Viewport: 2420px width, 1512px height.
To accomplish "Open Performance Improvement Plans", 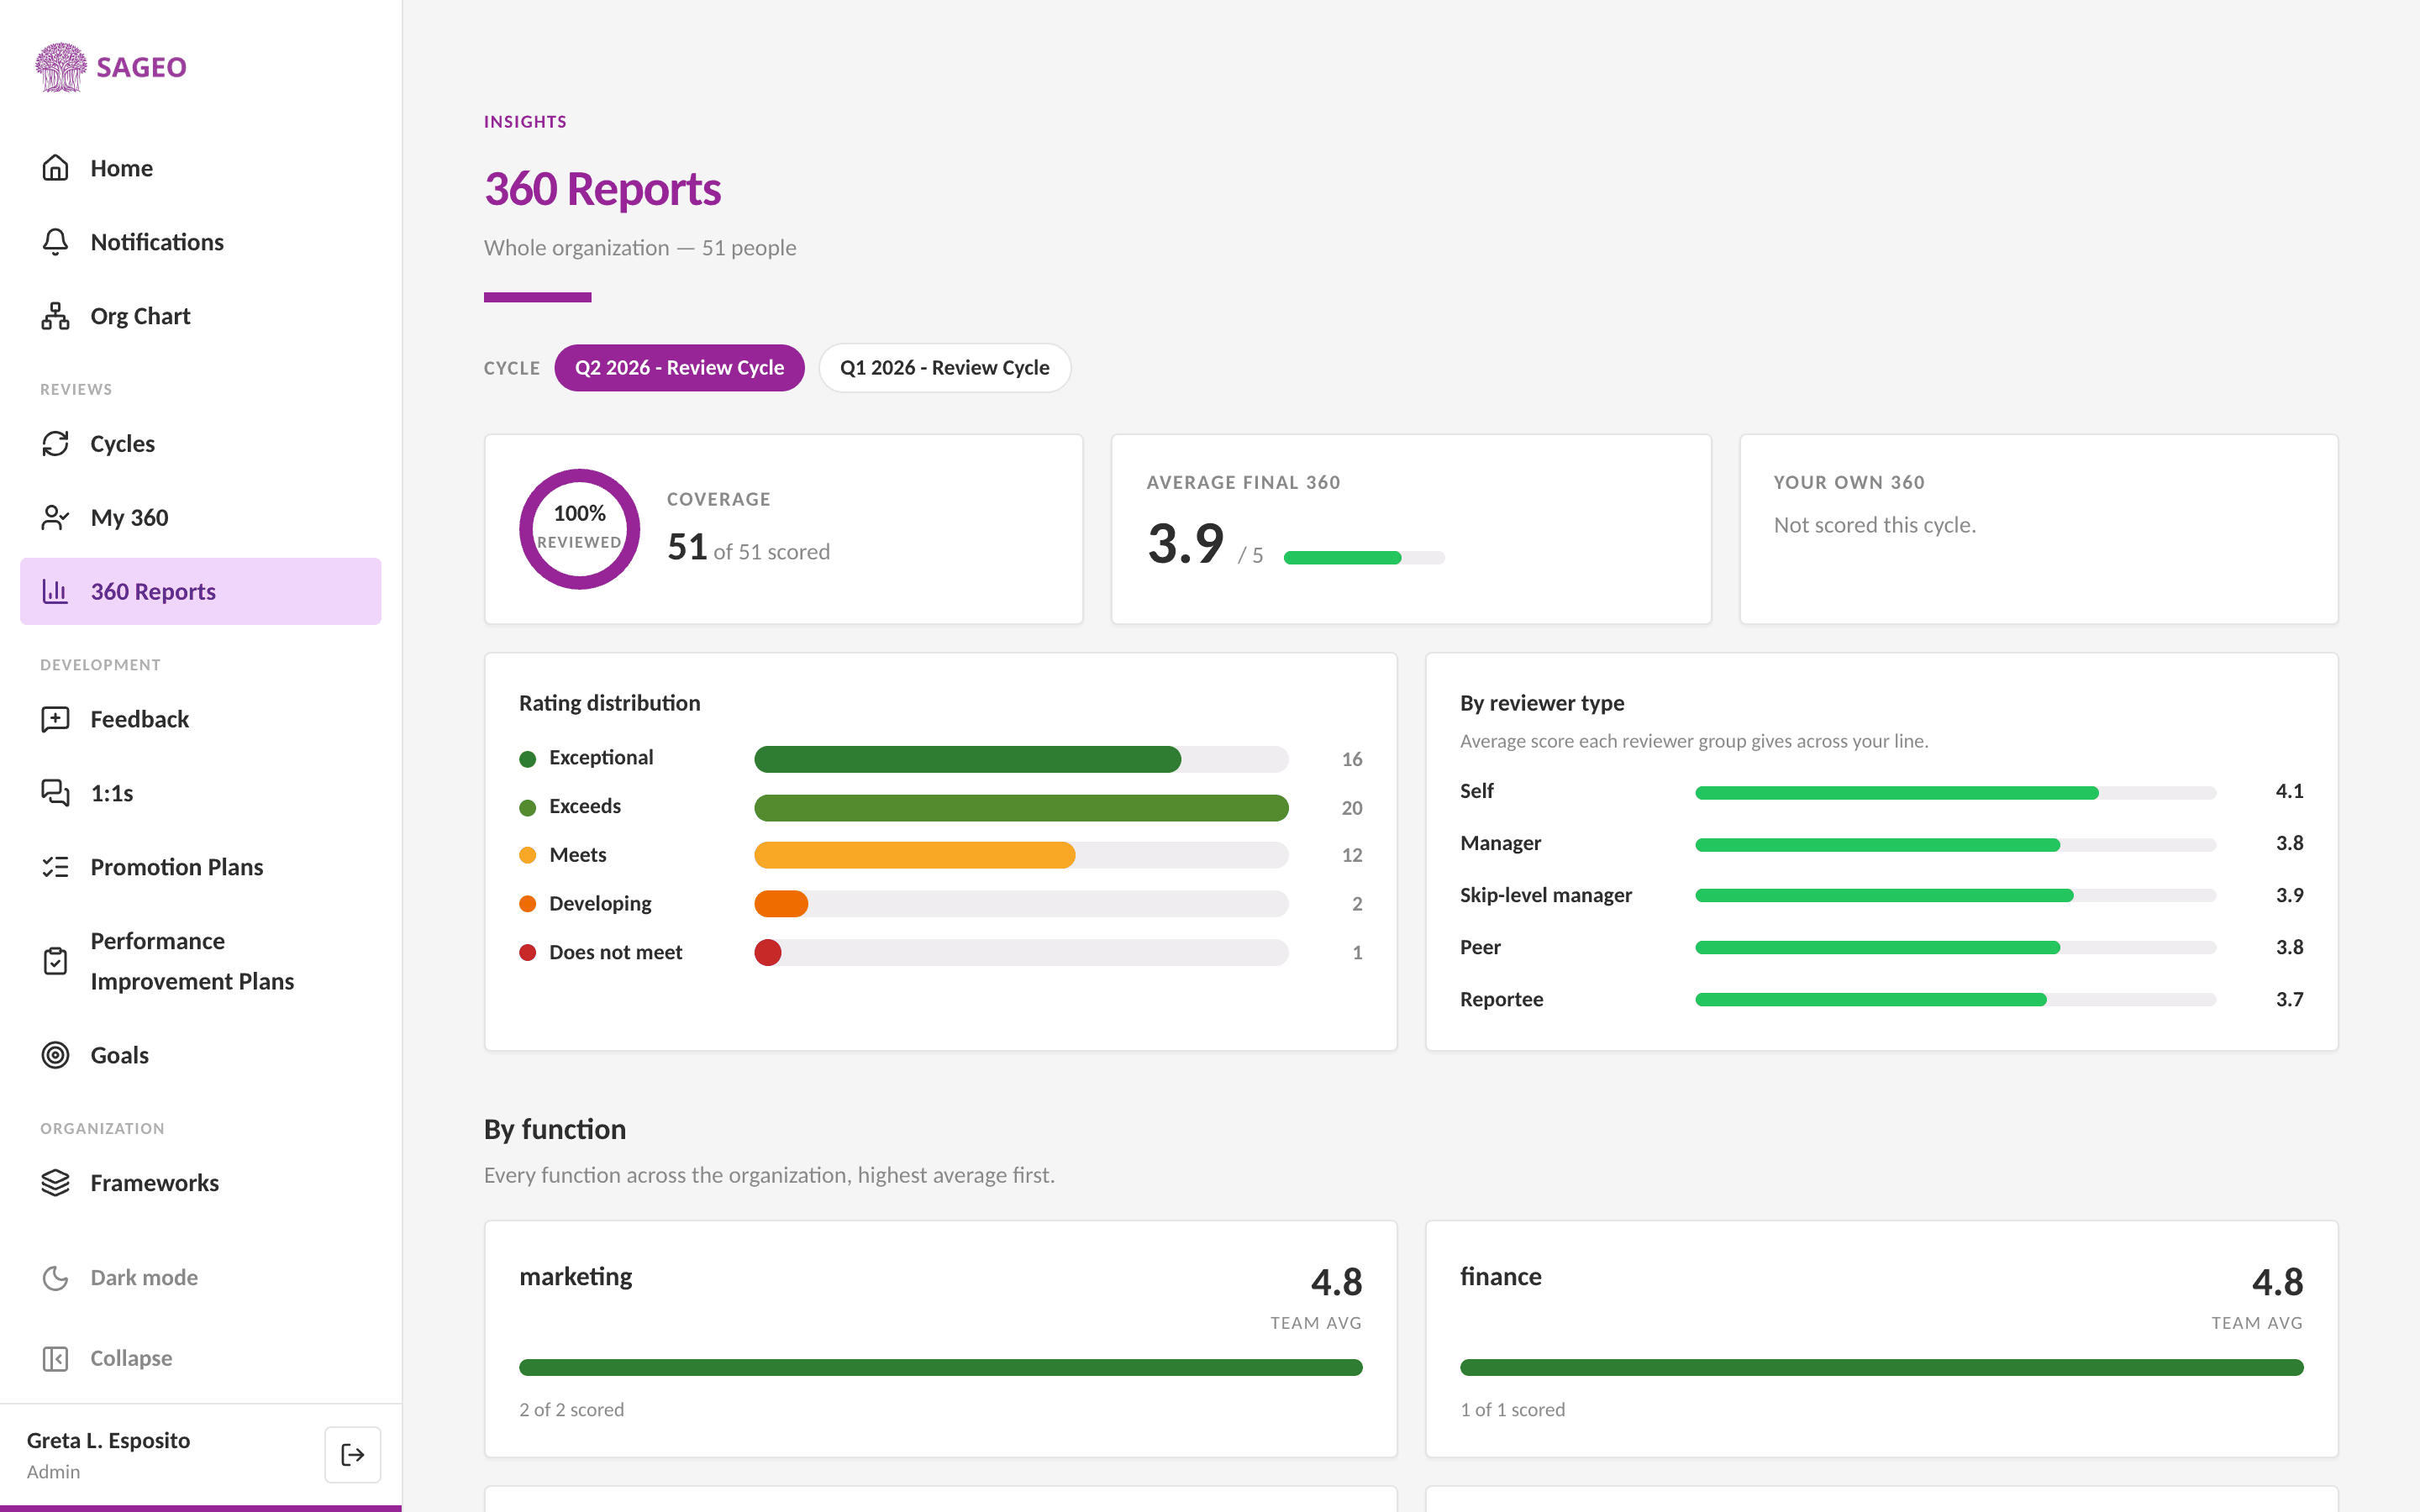I will click(x=201, y=961).
